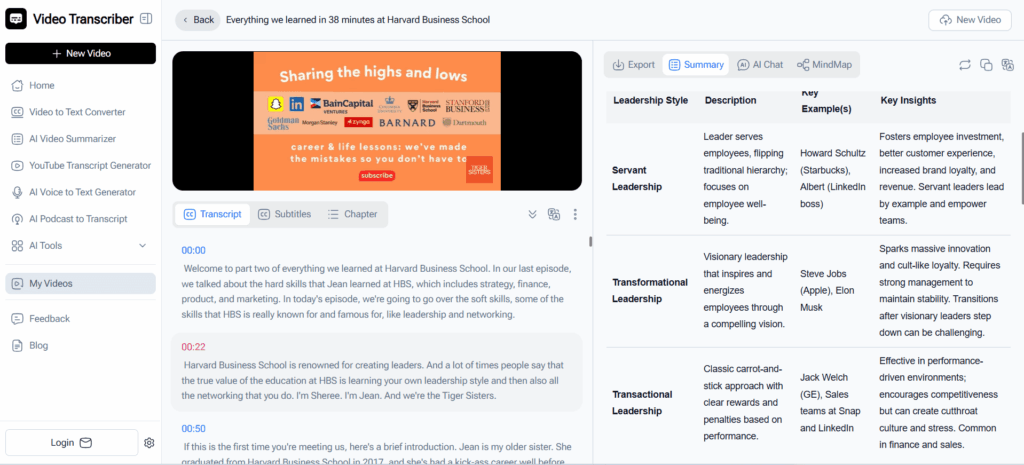Click the Feedback speech-bubble icon
Screen dimensions: 1024x465
tap(18, 319)
